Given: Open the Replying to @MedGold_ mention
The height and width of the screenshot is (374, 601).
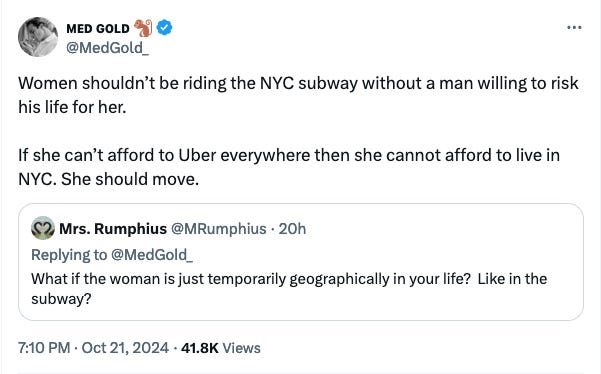Looking at the screenshot, I should point(152,255).
